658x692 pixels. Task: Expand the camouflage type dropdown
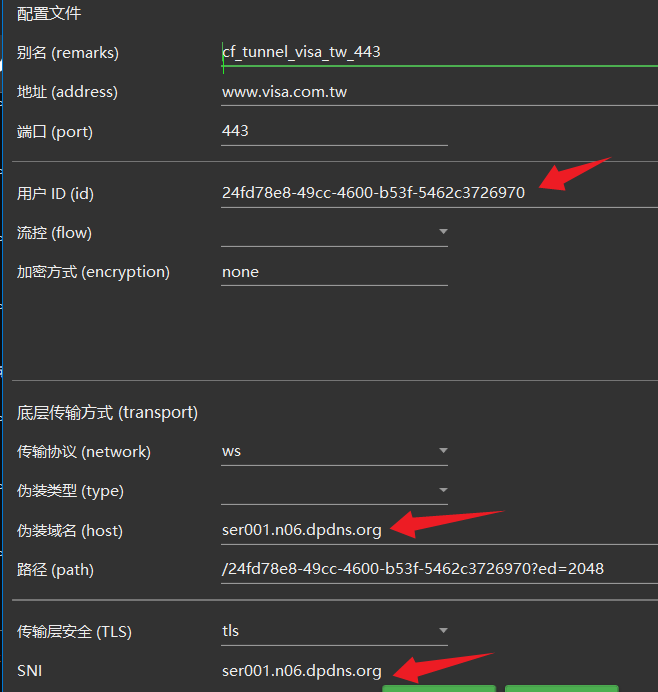point(334,491)
